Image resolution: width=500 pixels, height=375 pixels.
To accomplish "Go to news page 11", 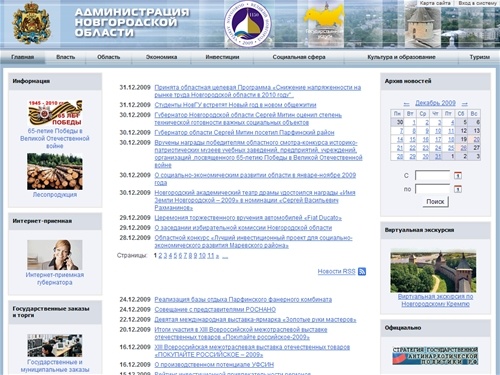I will point(211,256).
